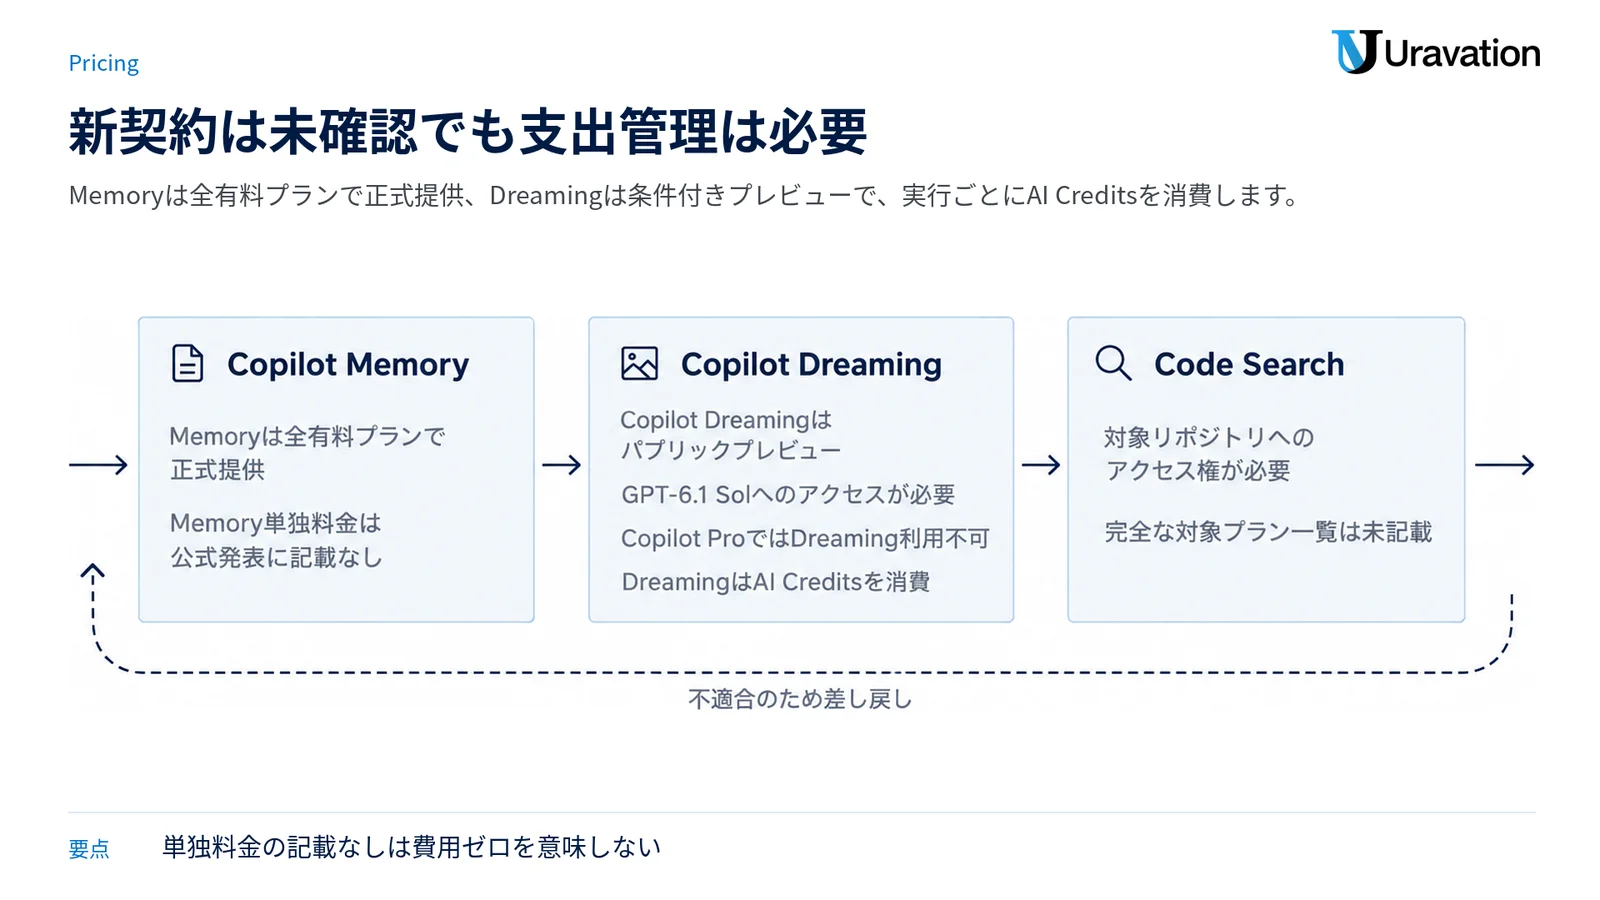Click the Uravation logo
The image size is (1600, 900).
pyautogui.click(x=1436, y=52)
